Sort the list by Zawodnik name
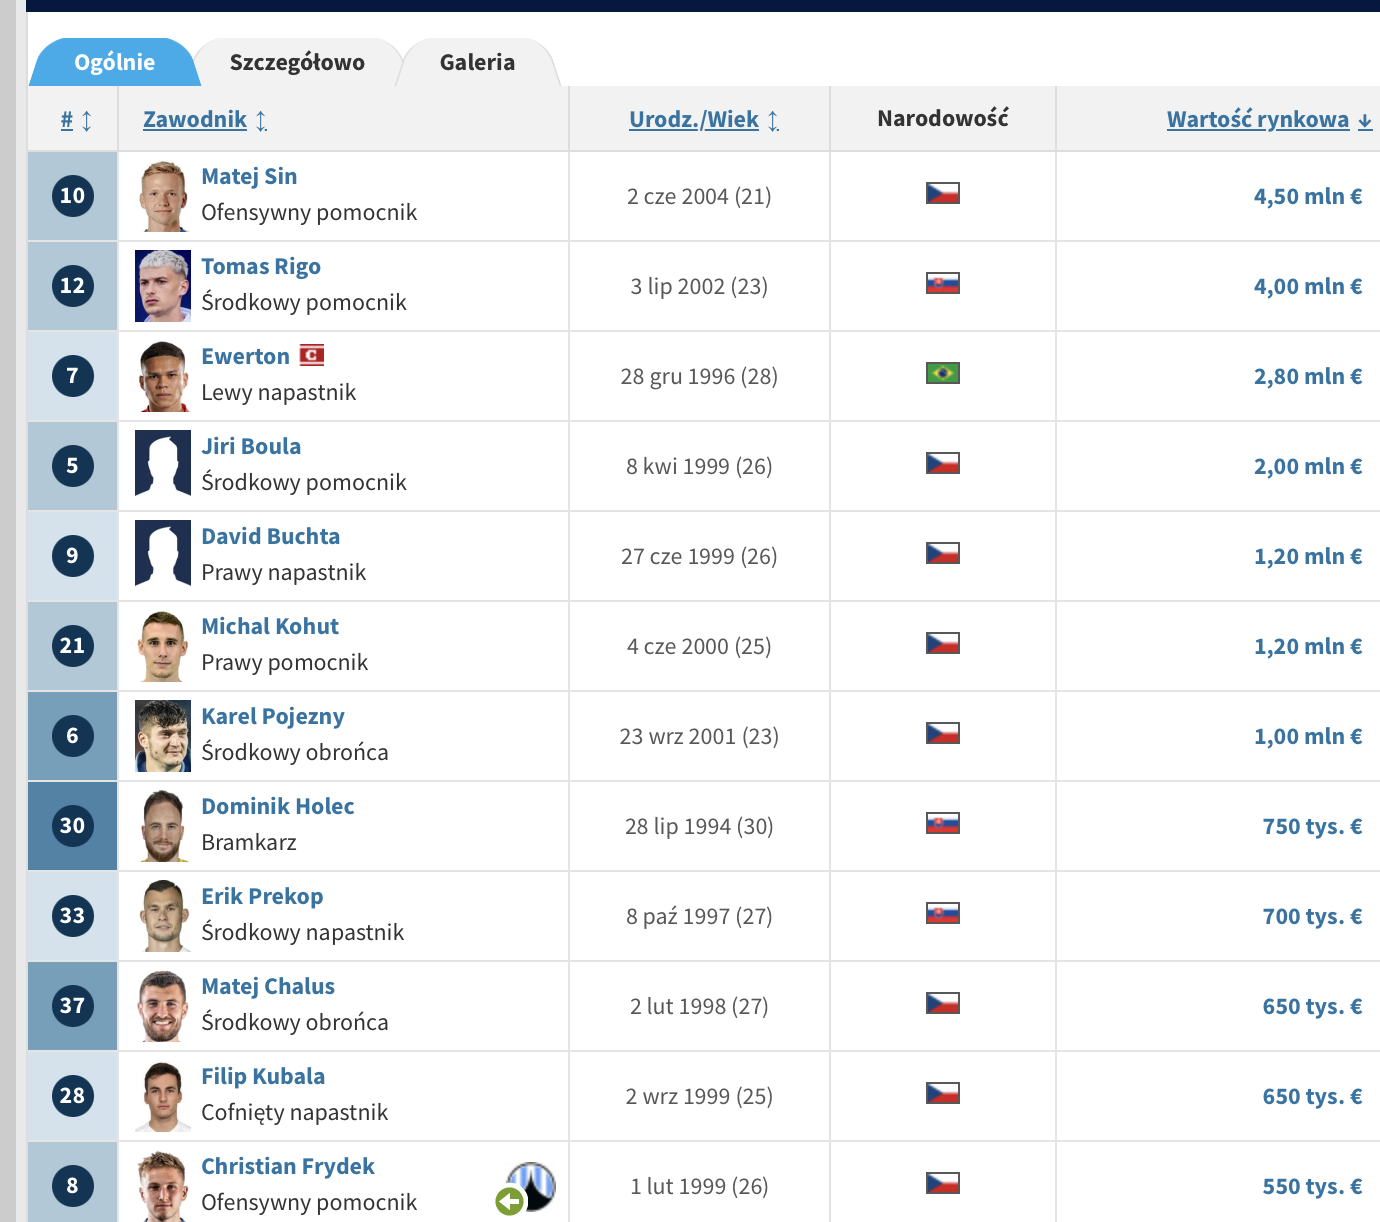The width and height of the screenshot is (1380, 1222). pos(195,120)
